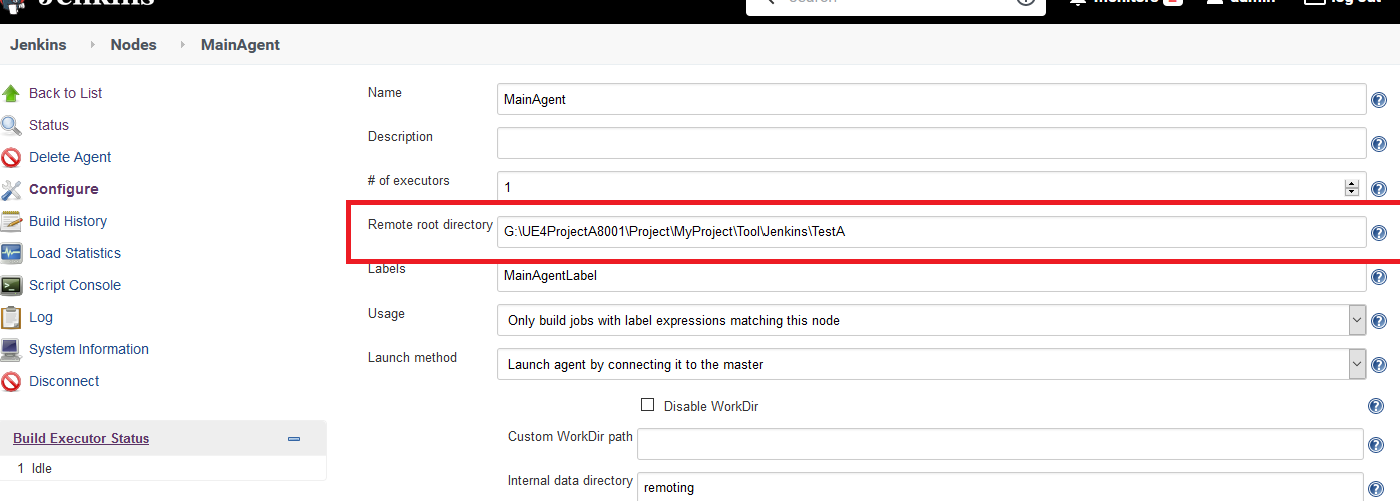Click the Build History notepad icon

pyautogui.click(x=11, y=222)
